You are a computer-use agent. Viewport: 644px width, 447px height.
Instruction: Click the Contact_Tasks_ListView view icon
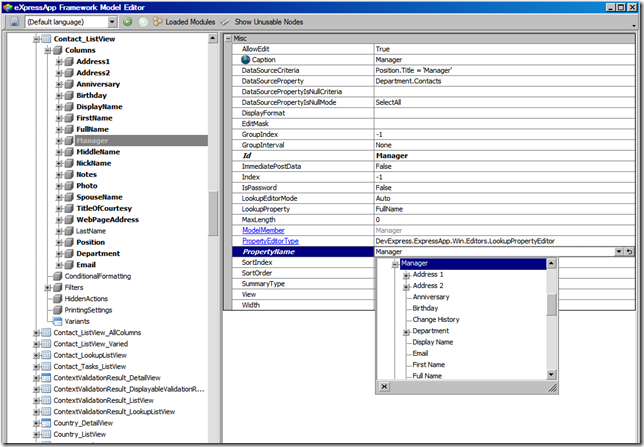coord(46,366)
